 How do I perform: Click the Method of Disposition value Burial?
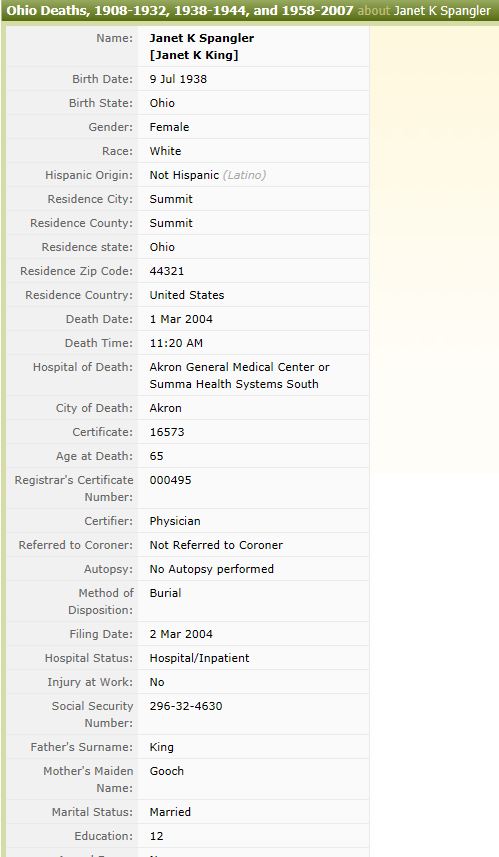165,594
